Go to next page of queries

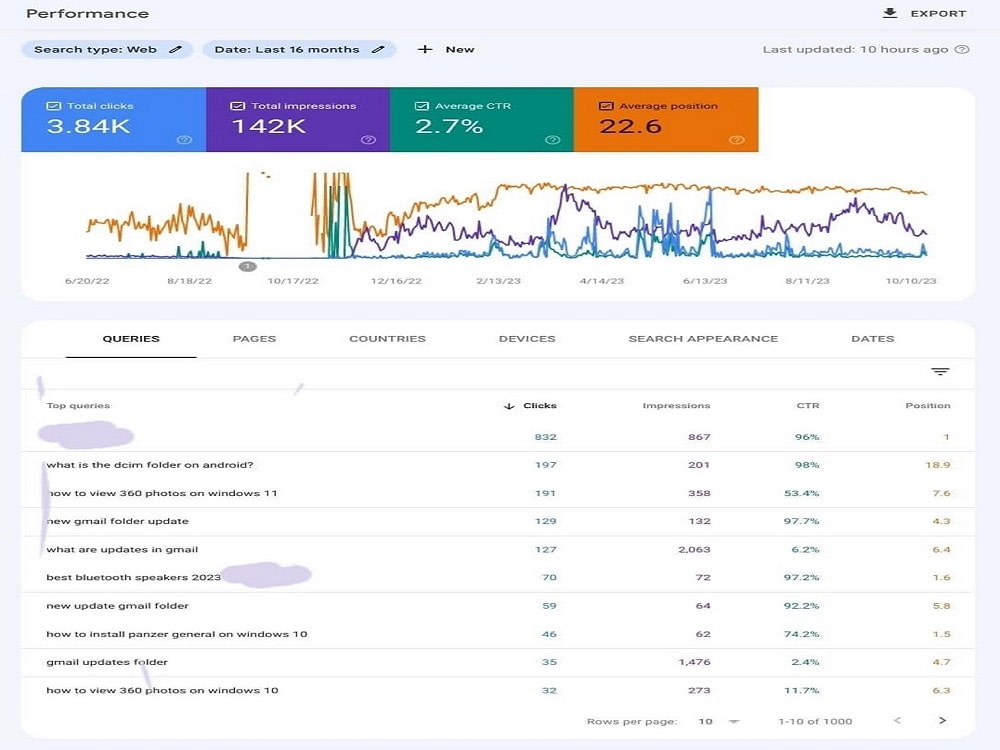point(943,721)
